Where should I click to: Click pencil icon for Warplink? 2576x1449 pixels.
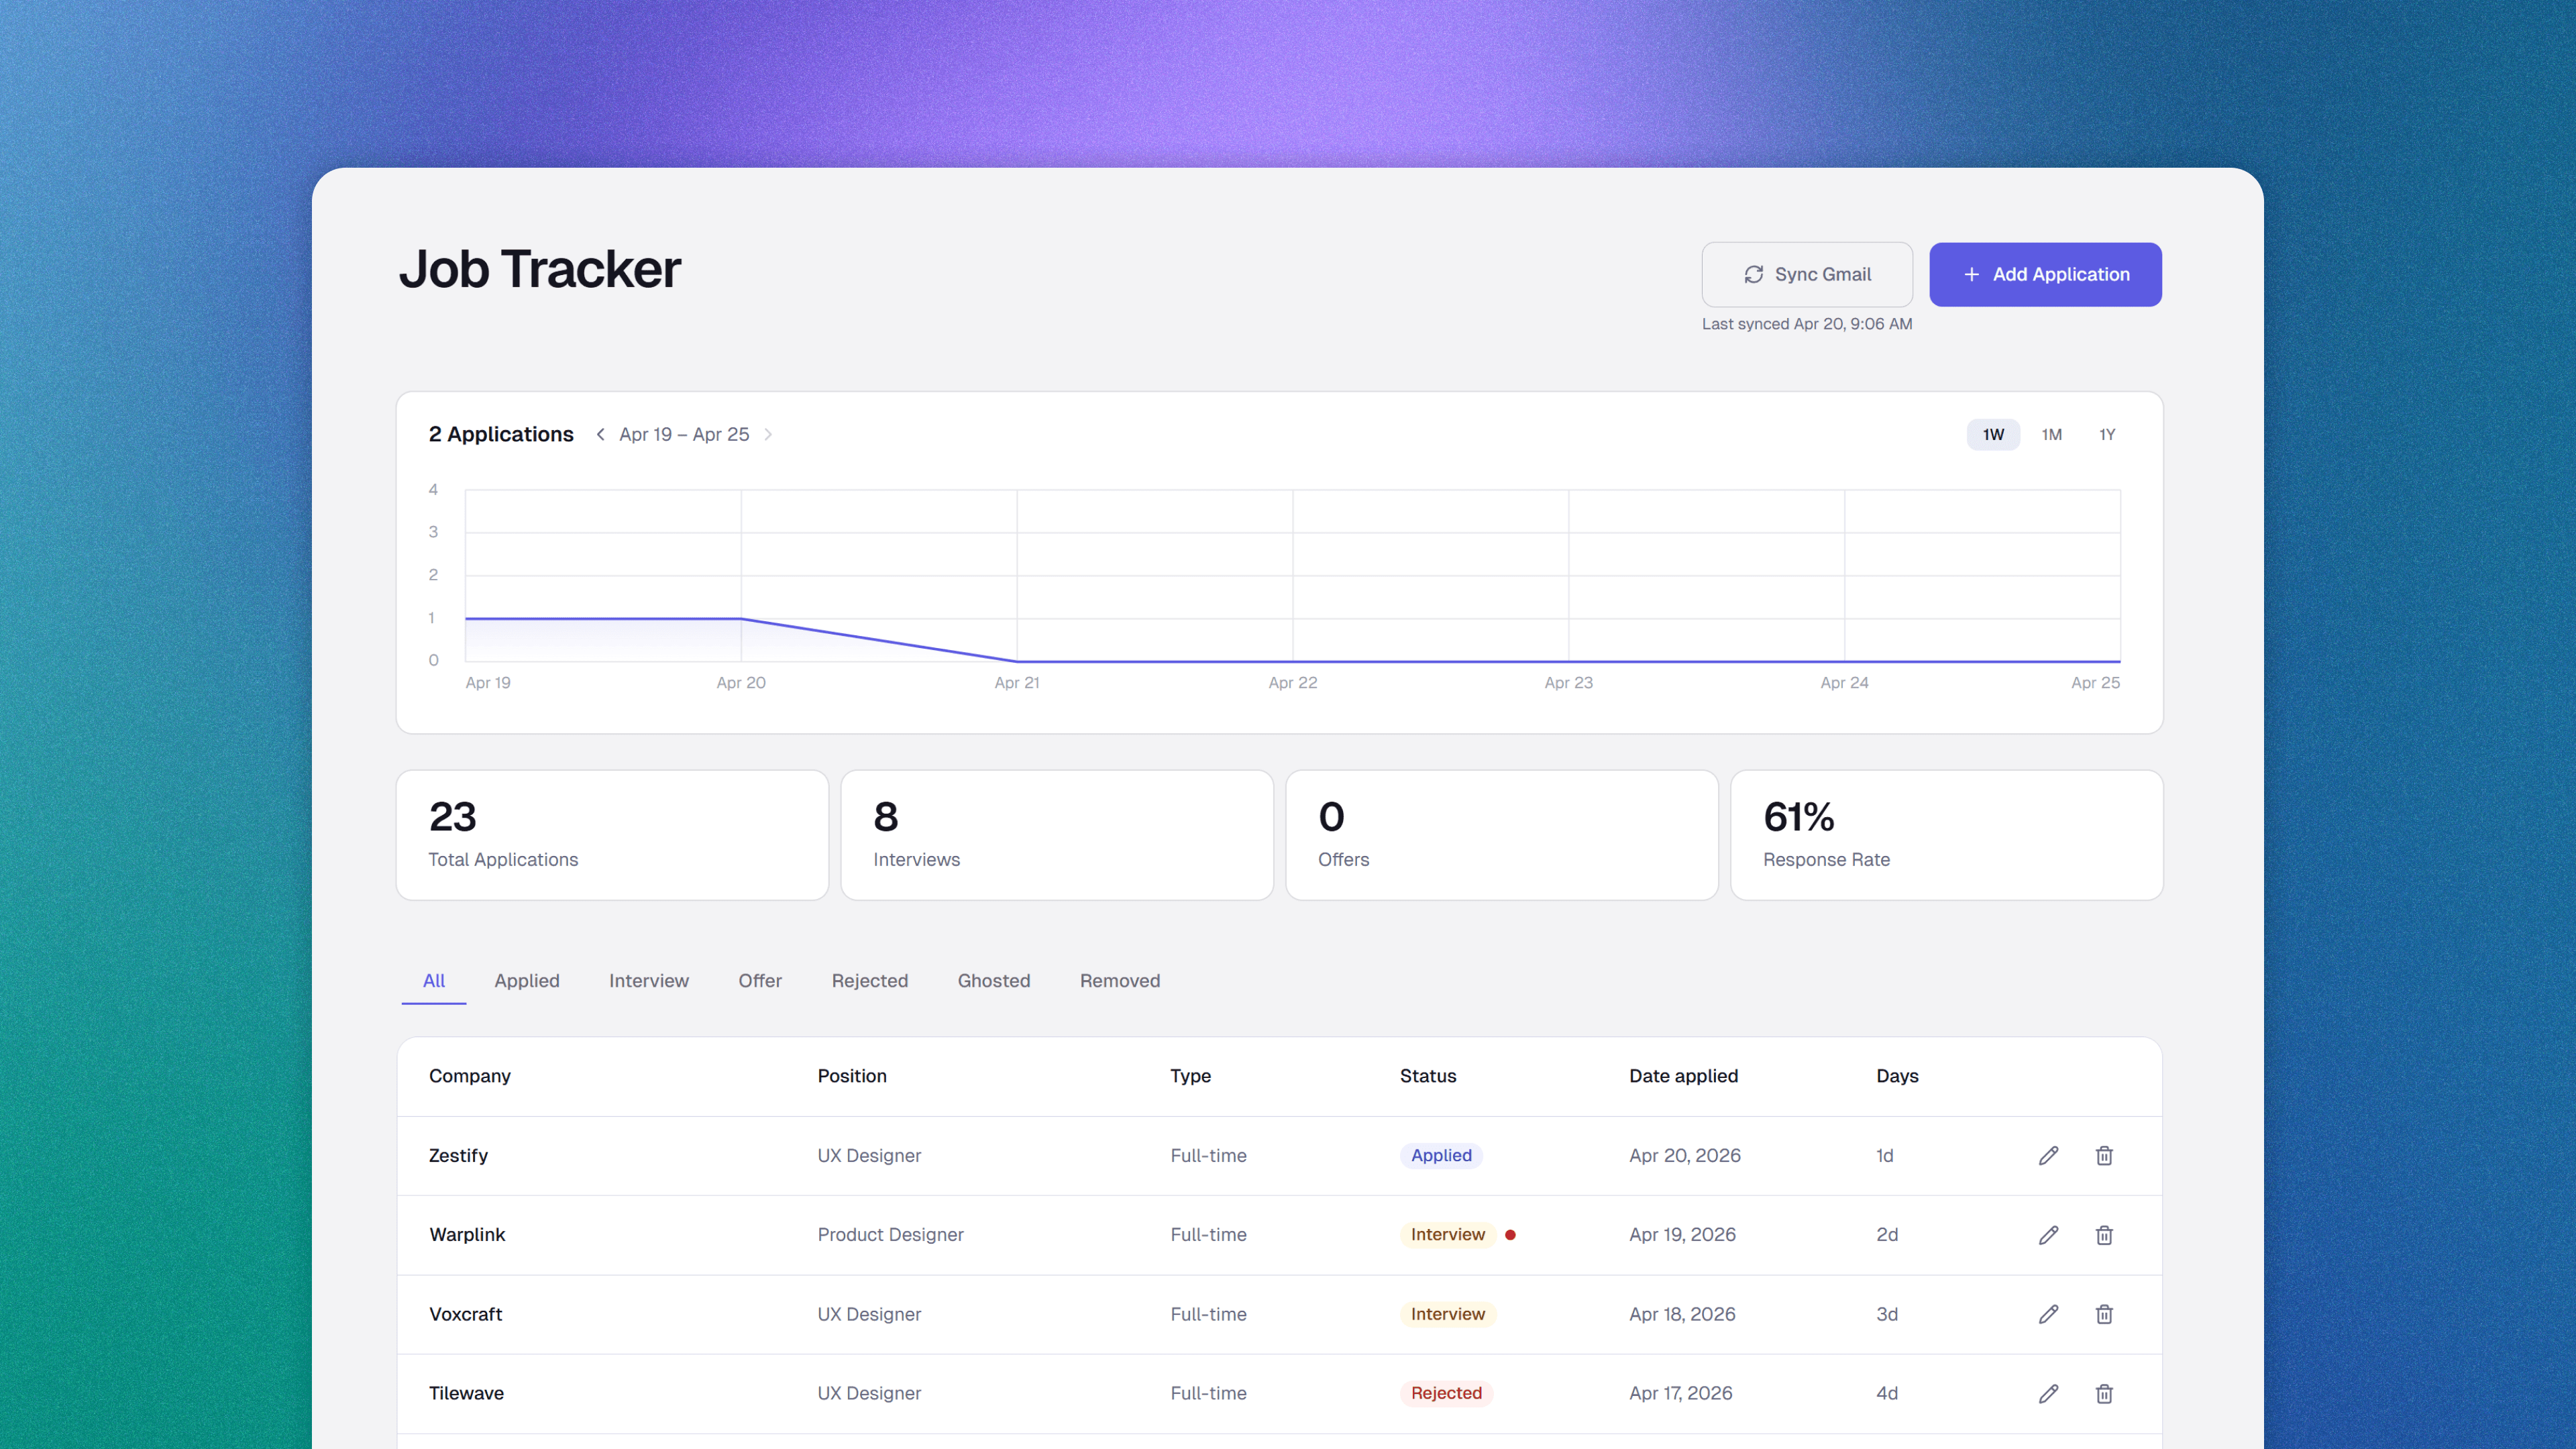2048,1235
